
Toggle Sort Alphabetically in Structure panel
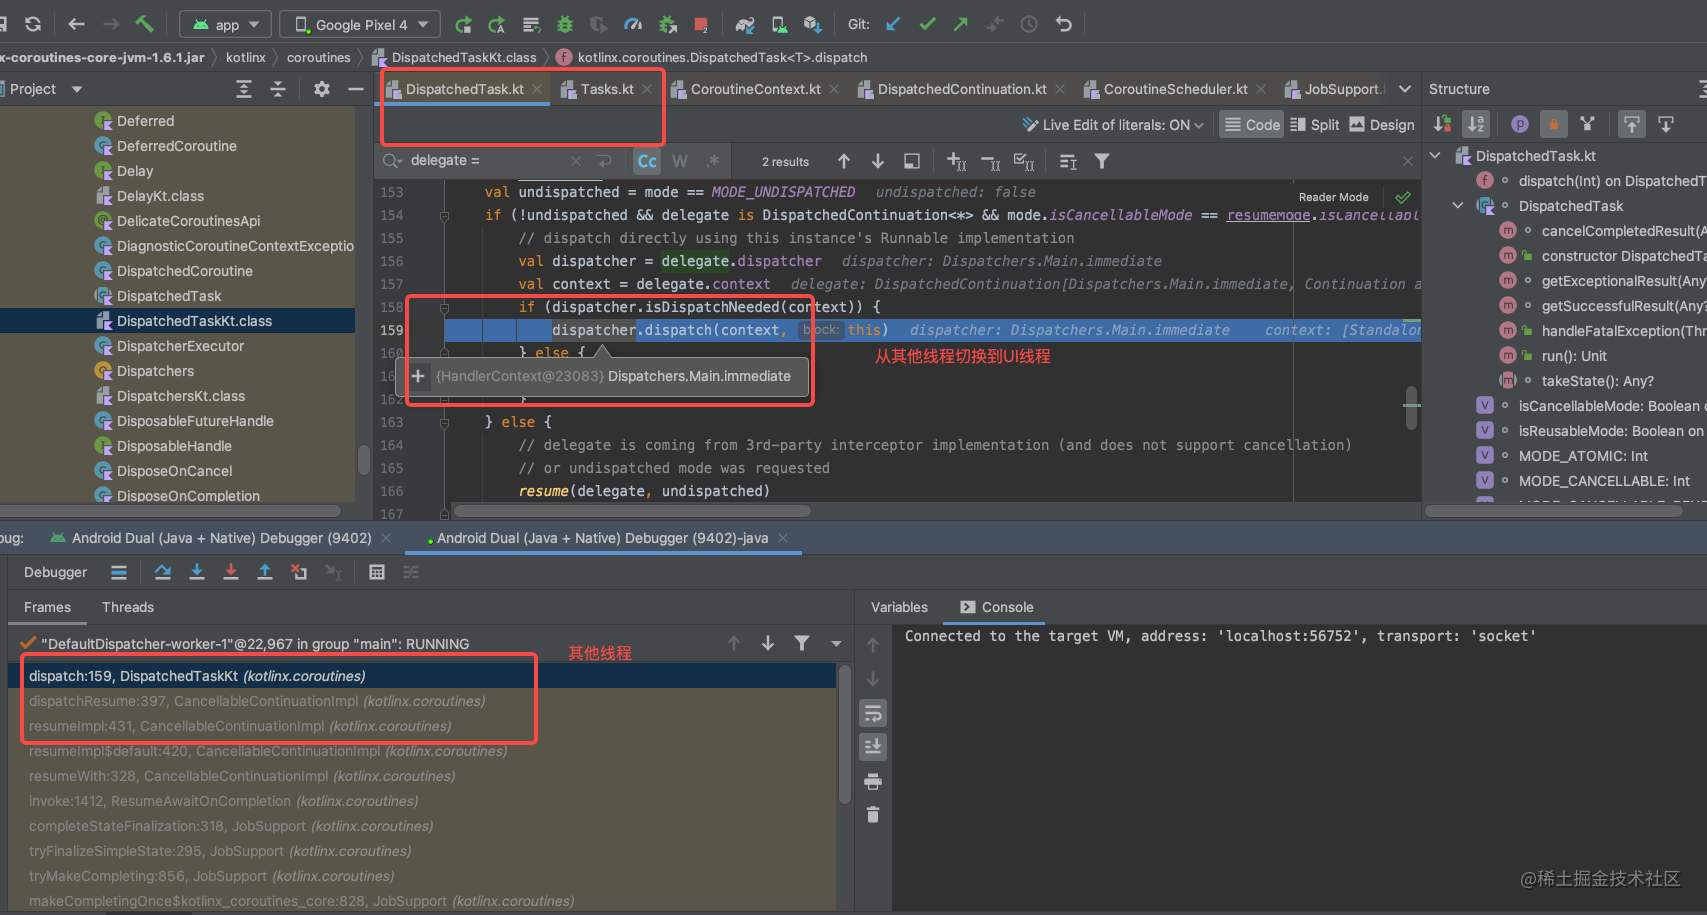1476,124
